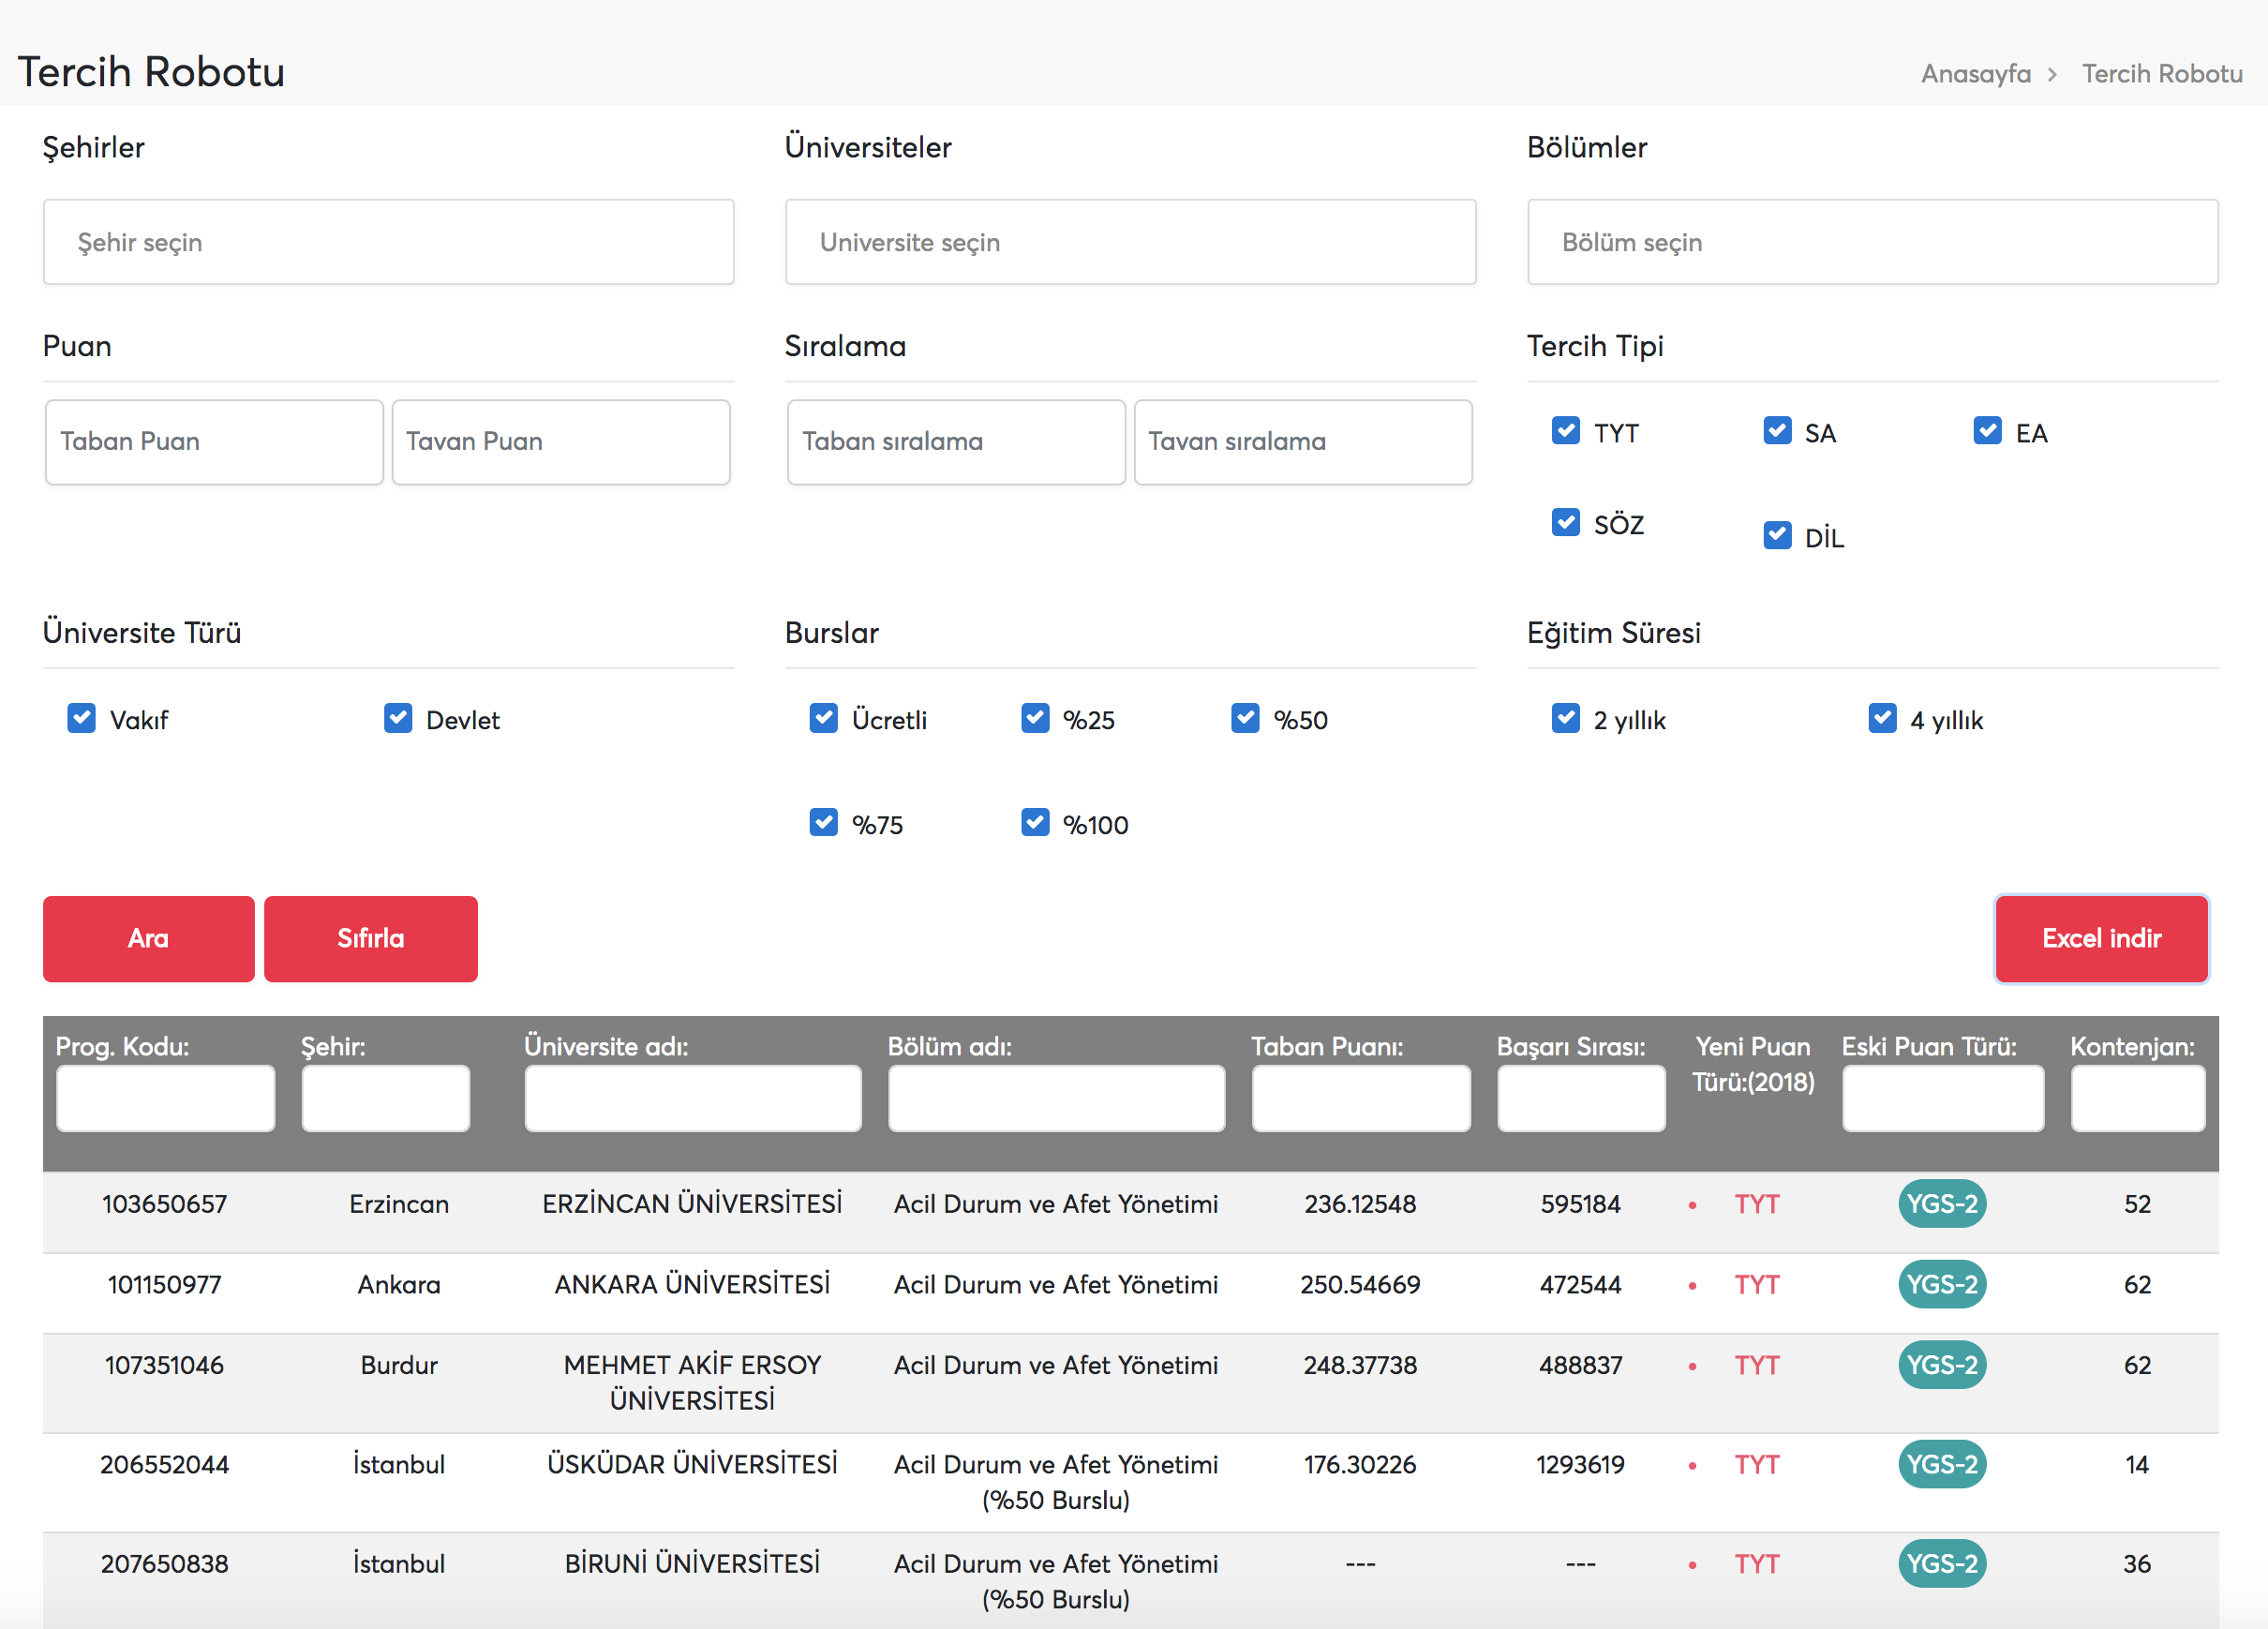The image size is (2268, 1629).
Task: Expand the Bölüm seçin dropdown
Action: pos(1872,242)
